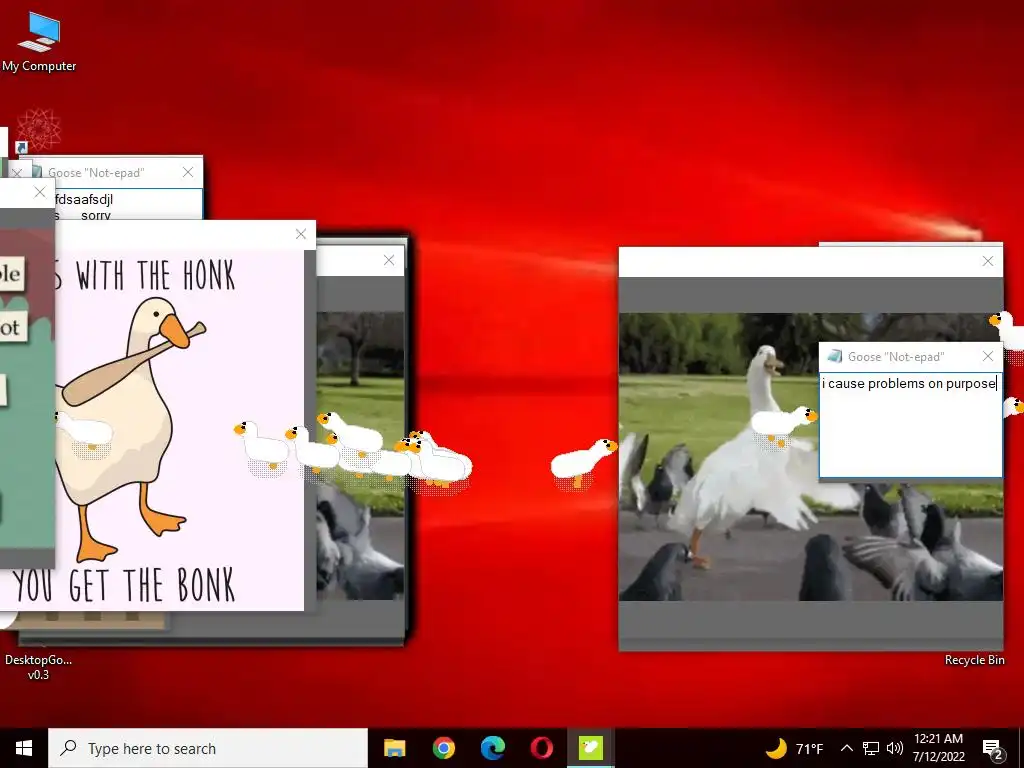
Task: Open the network status tray icon
Action: pos(871,748)
